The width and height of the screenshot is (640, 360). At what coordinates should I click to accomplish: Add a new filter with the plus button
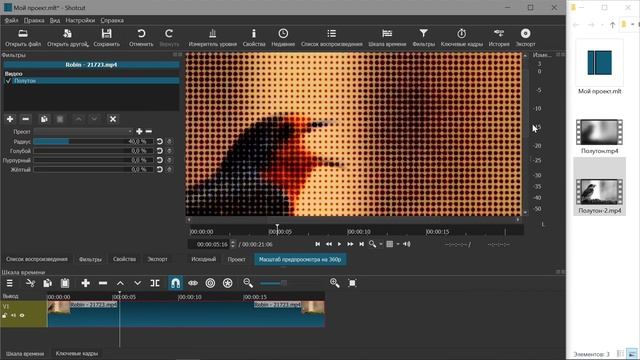10,119
